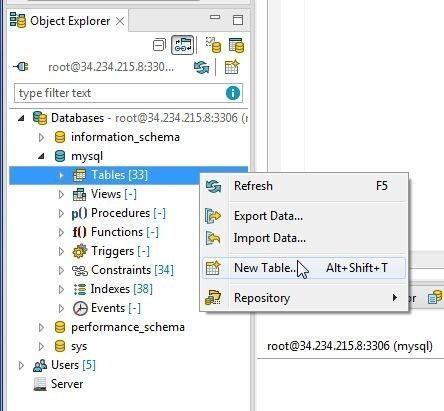The image size is (444, 411).
Task: Select the Server tree item
Action: [x=67, y=384]
